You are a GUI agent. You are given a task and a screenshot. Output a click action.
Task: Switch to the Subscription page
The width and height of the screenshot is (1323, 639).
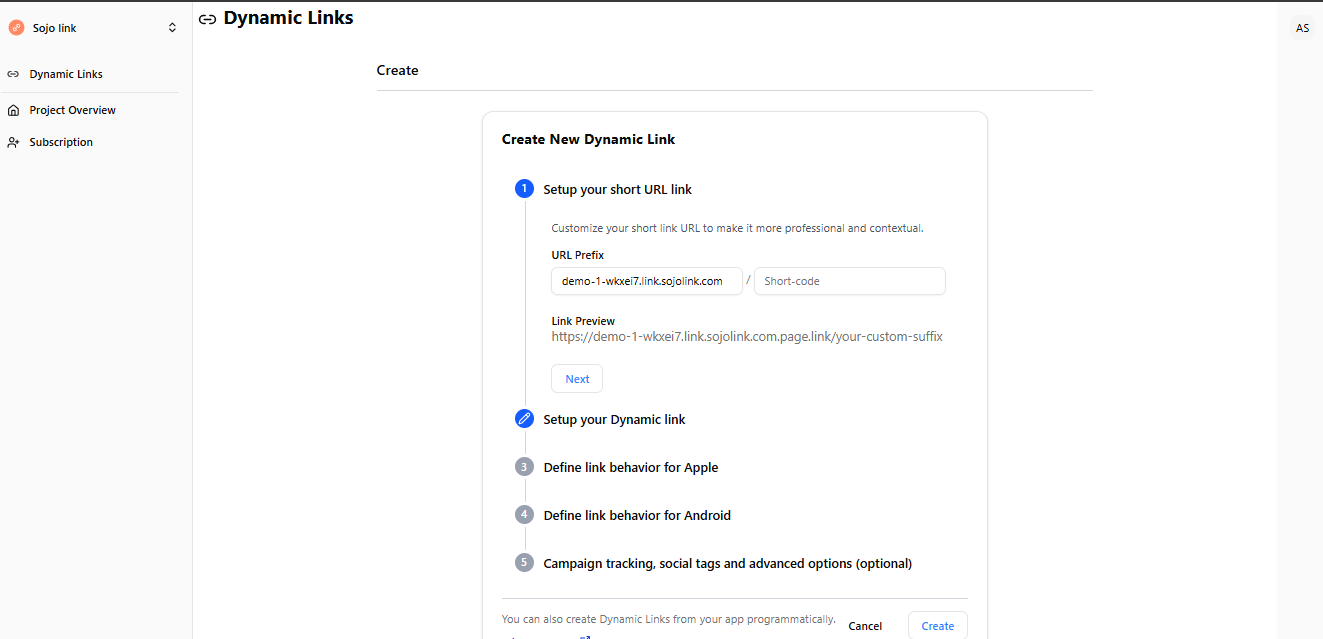pos(60,141)
